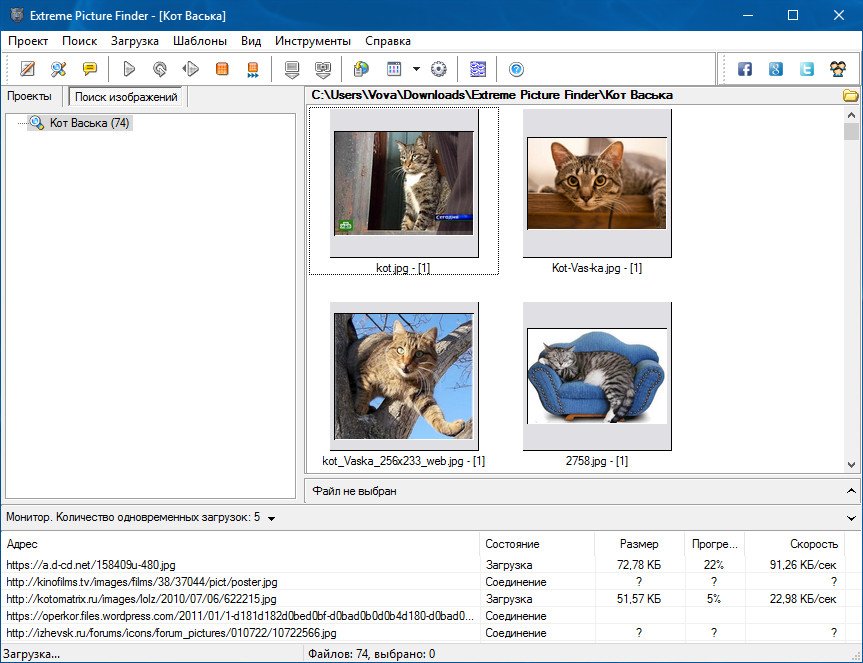Viewport: 863px width, 663px height.
Task: Select the kot.jpg thumbnail
Action: (404, 183)
